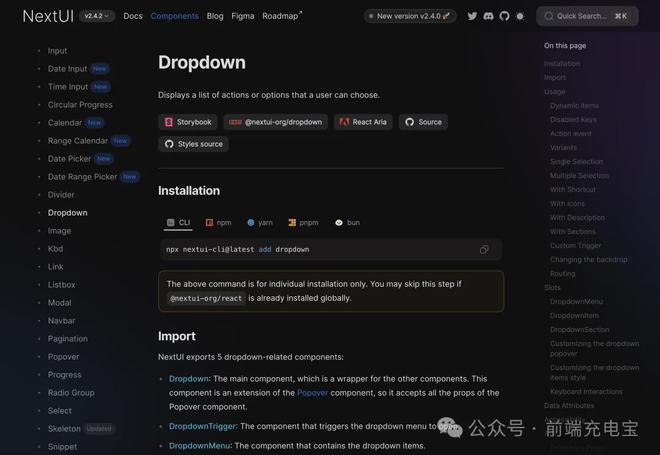Copy the npx install command
Screen dimensions: 660x455
484,249
